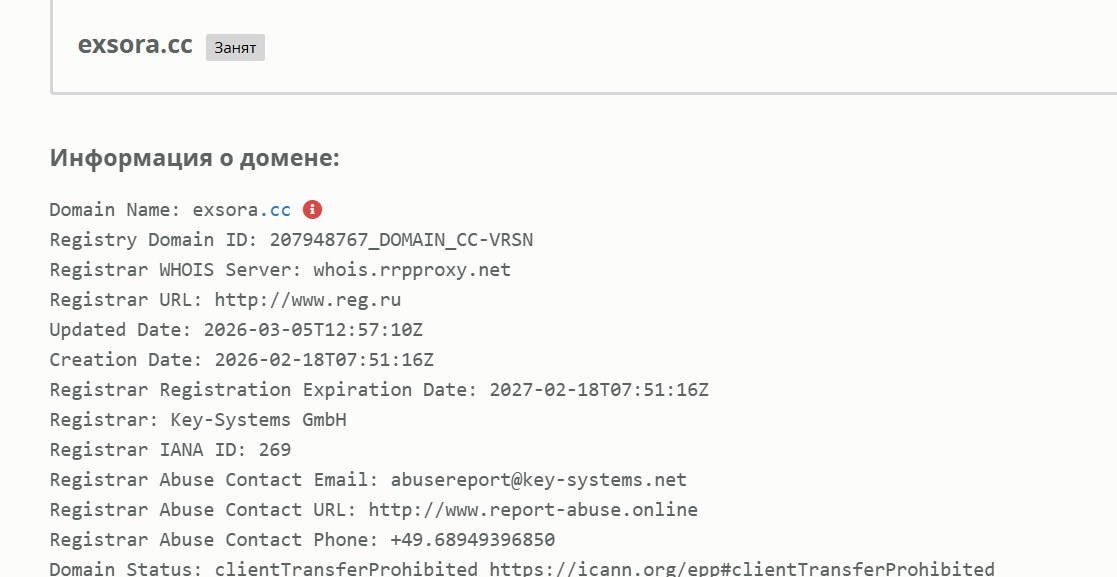Click the Registrar IANA ID value 269

coord(275,450)
